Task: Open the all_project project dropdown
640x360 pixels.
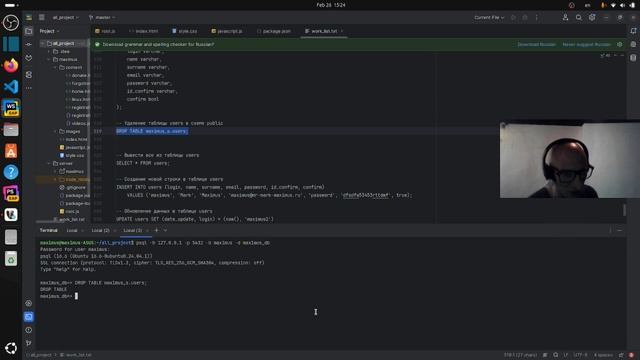Action: tap(65, 18)
